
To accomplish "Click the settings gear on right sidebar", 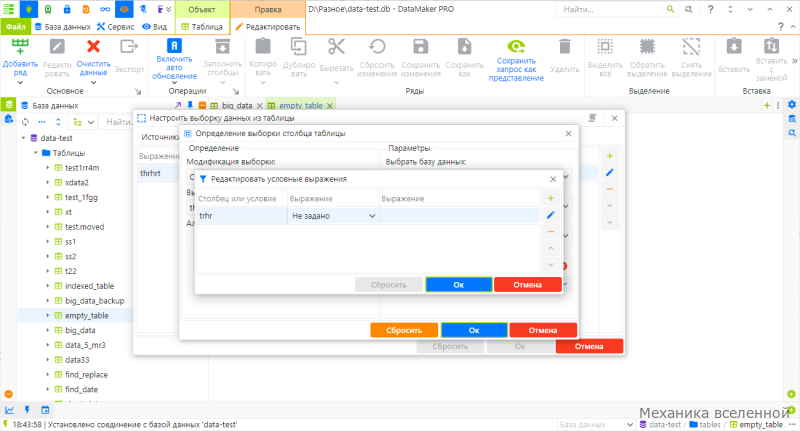I will (792, 105).
